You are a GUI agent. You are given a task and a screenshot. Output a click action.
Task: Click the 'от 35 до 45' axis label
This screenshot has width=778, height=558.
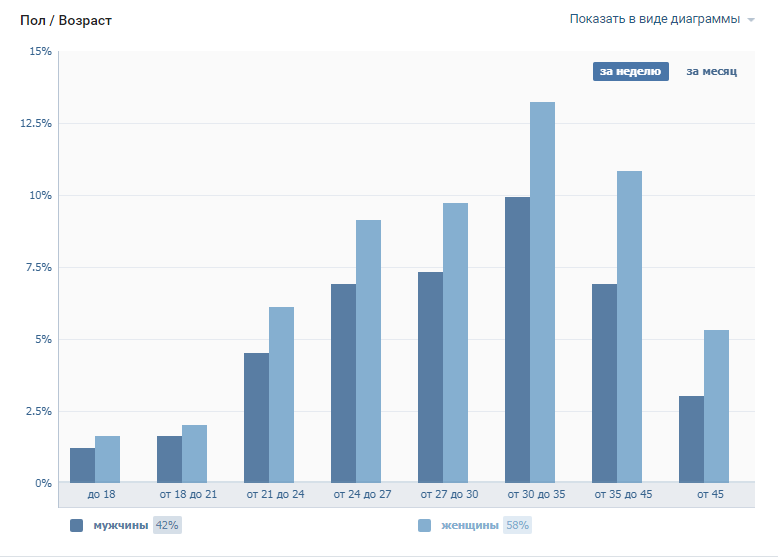point(623,495)
